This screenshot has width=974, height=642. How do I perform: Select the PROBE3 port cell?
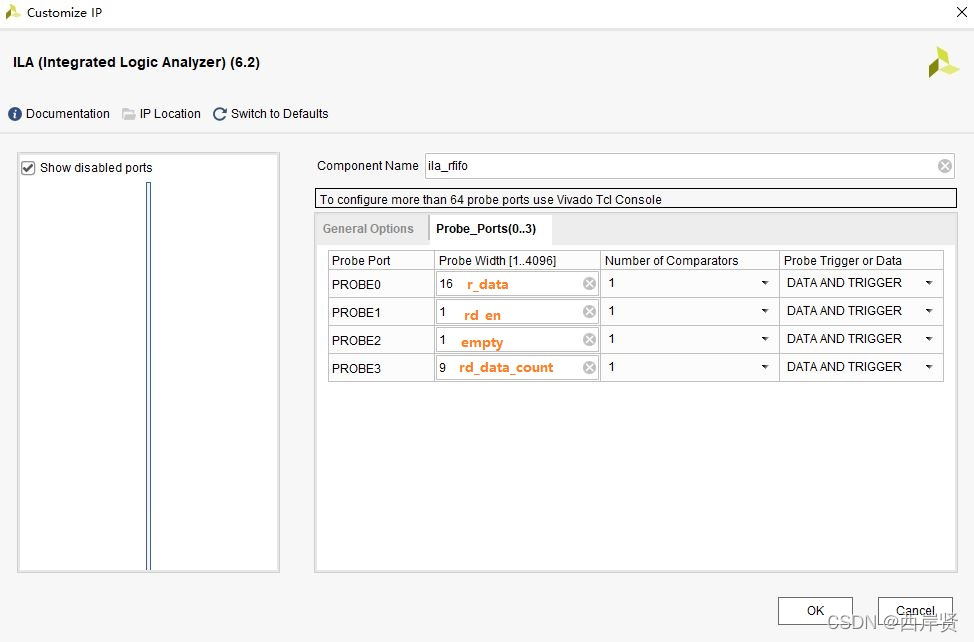[381, 368]
